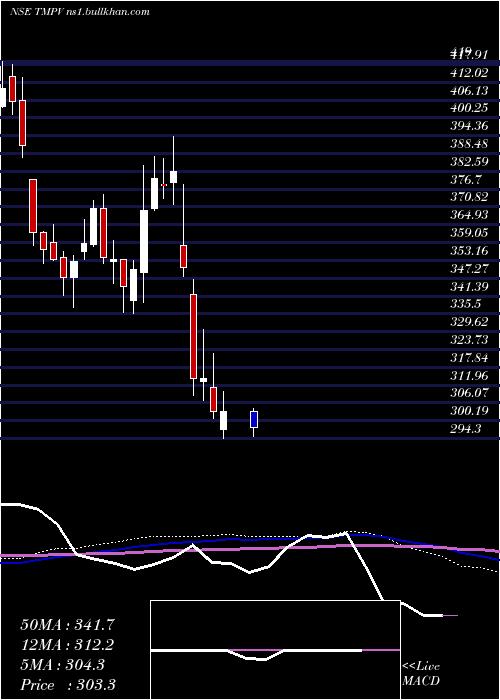500x700 pixels.
Task: Click the 388.48 price axis label
Action: [469, 143]
